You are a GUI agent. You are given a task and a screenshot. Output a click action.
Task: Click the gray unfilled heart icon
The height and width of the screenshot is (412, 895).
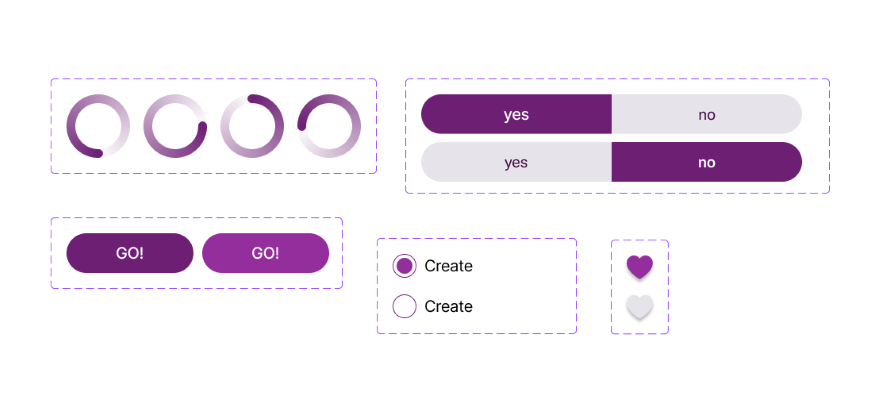(x=639, y=306)
